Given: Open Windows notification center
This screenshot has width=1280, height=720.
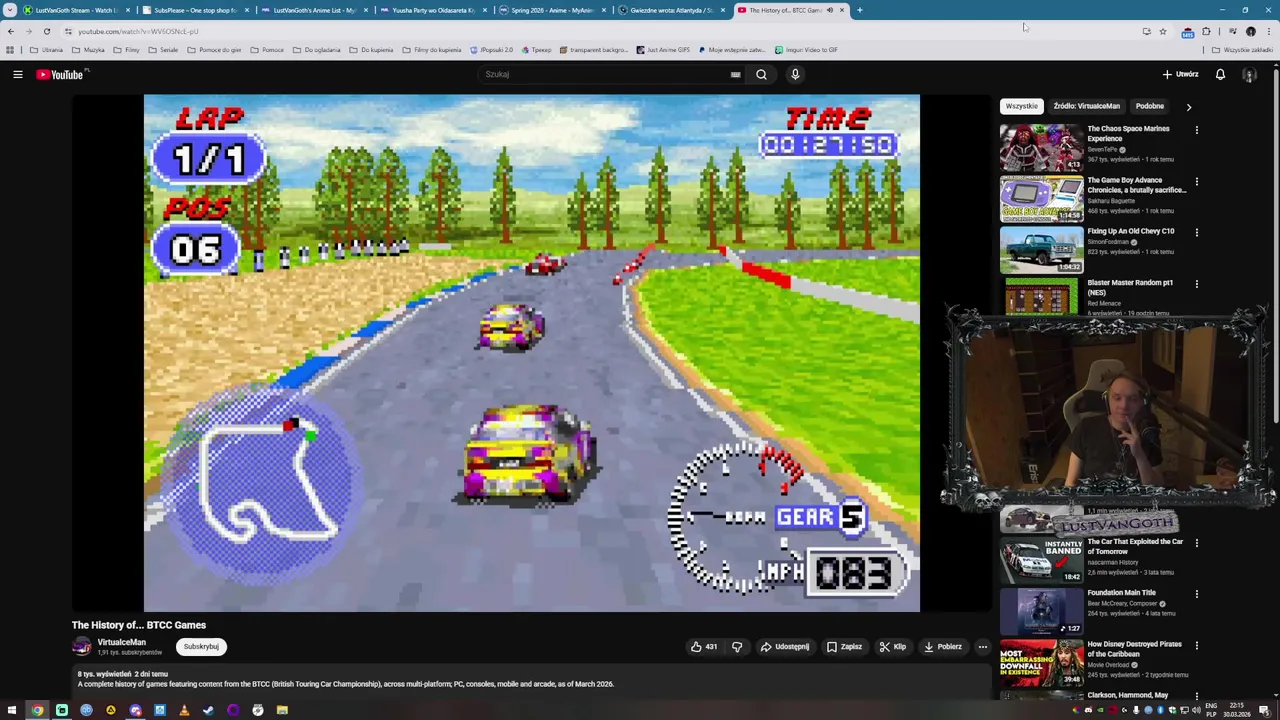Looking at the screenshot, I should click(x=1265, y=710).
